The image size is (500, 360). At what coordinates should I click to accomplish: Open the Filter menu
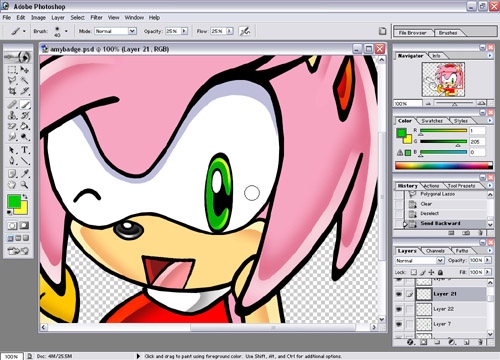point(97,17)
